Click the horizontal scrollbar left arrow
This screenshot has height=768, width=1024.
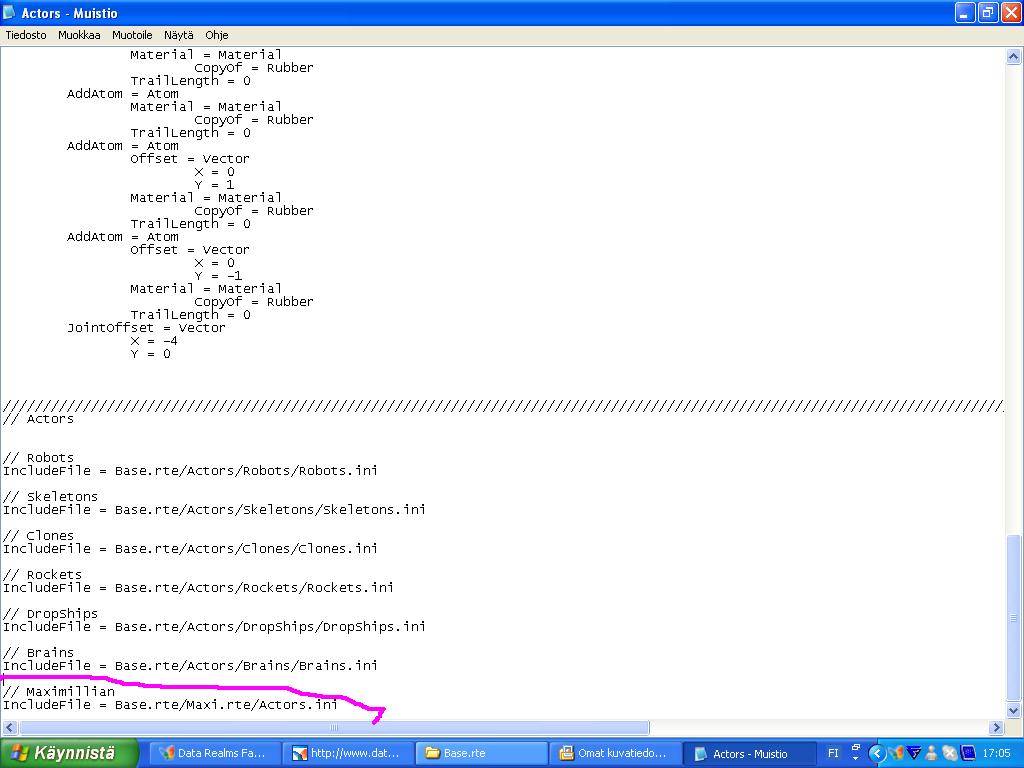pyautogui.click(x=10, y=728)
